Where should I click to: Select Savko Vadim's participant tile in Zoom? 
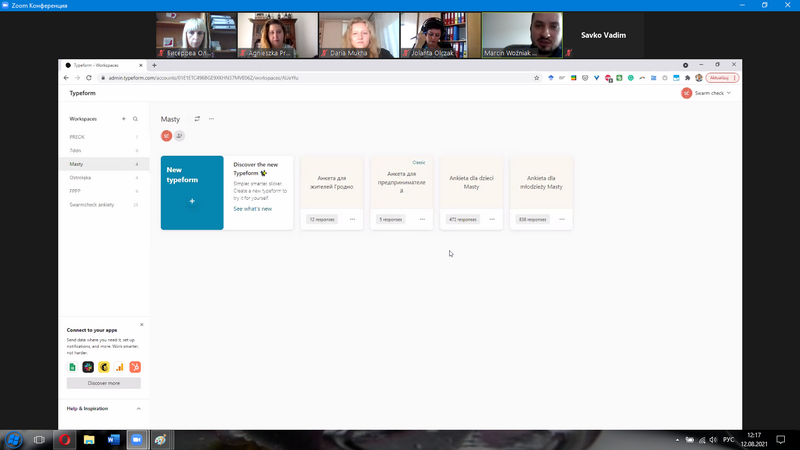(604, 35)
